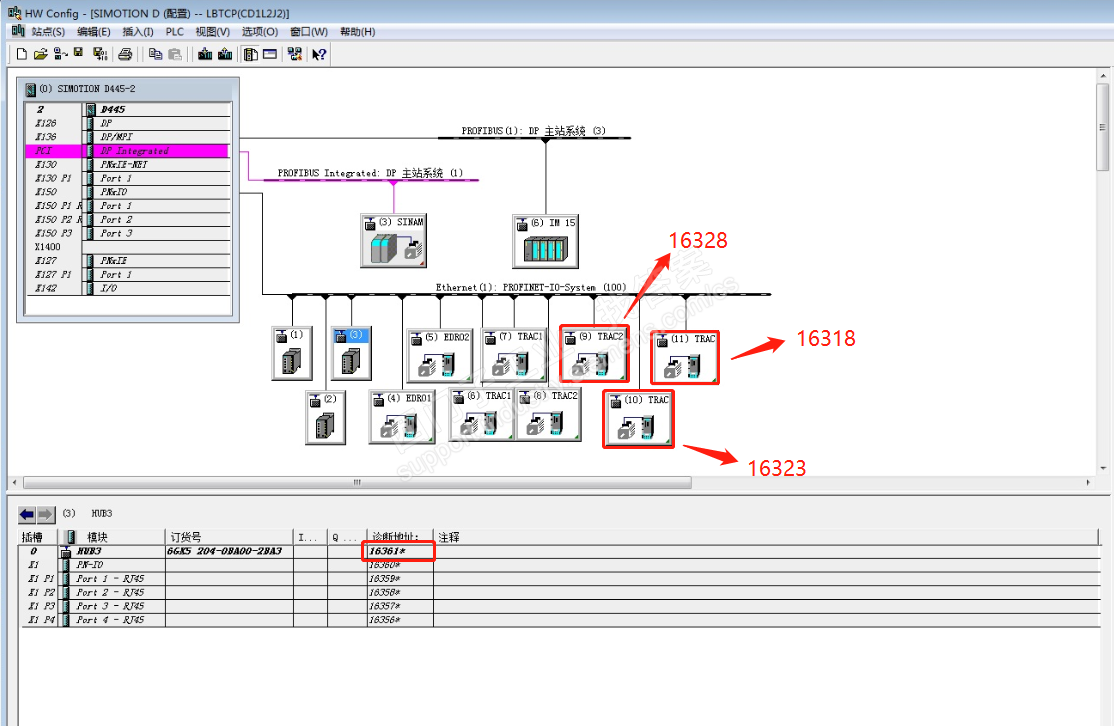Click the Upload to PG icon

click(225, 54)
